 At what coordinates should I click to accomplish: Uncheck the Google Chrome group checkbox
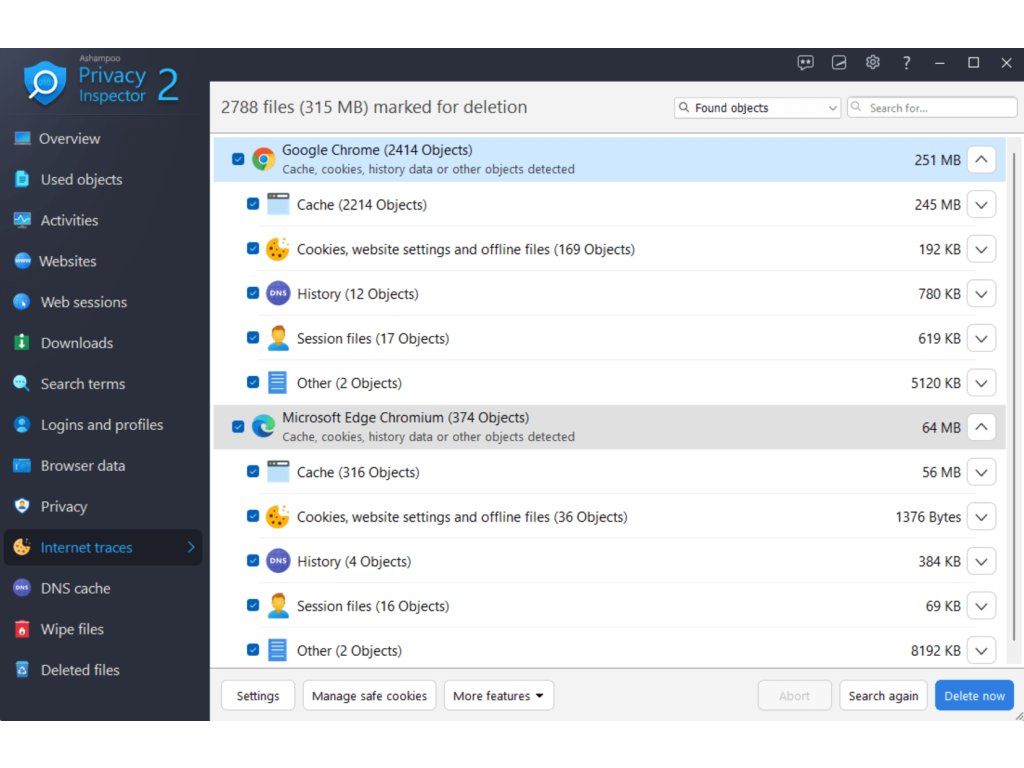(x=238, y=159)
